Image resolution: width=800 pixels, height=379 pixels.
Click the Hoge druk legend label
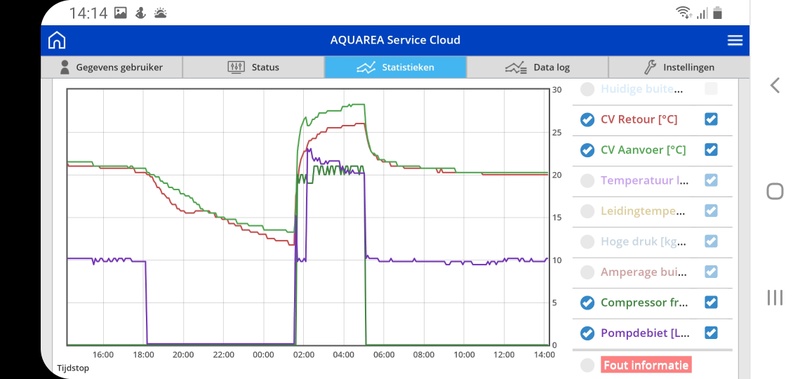point(643,242)
